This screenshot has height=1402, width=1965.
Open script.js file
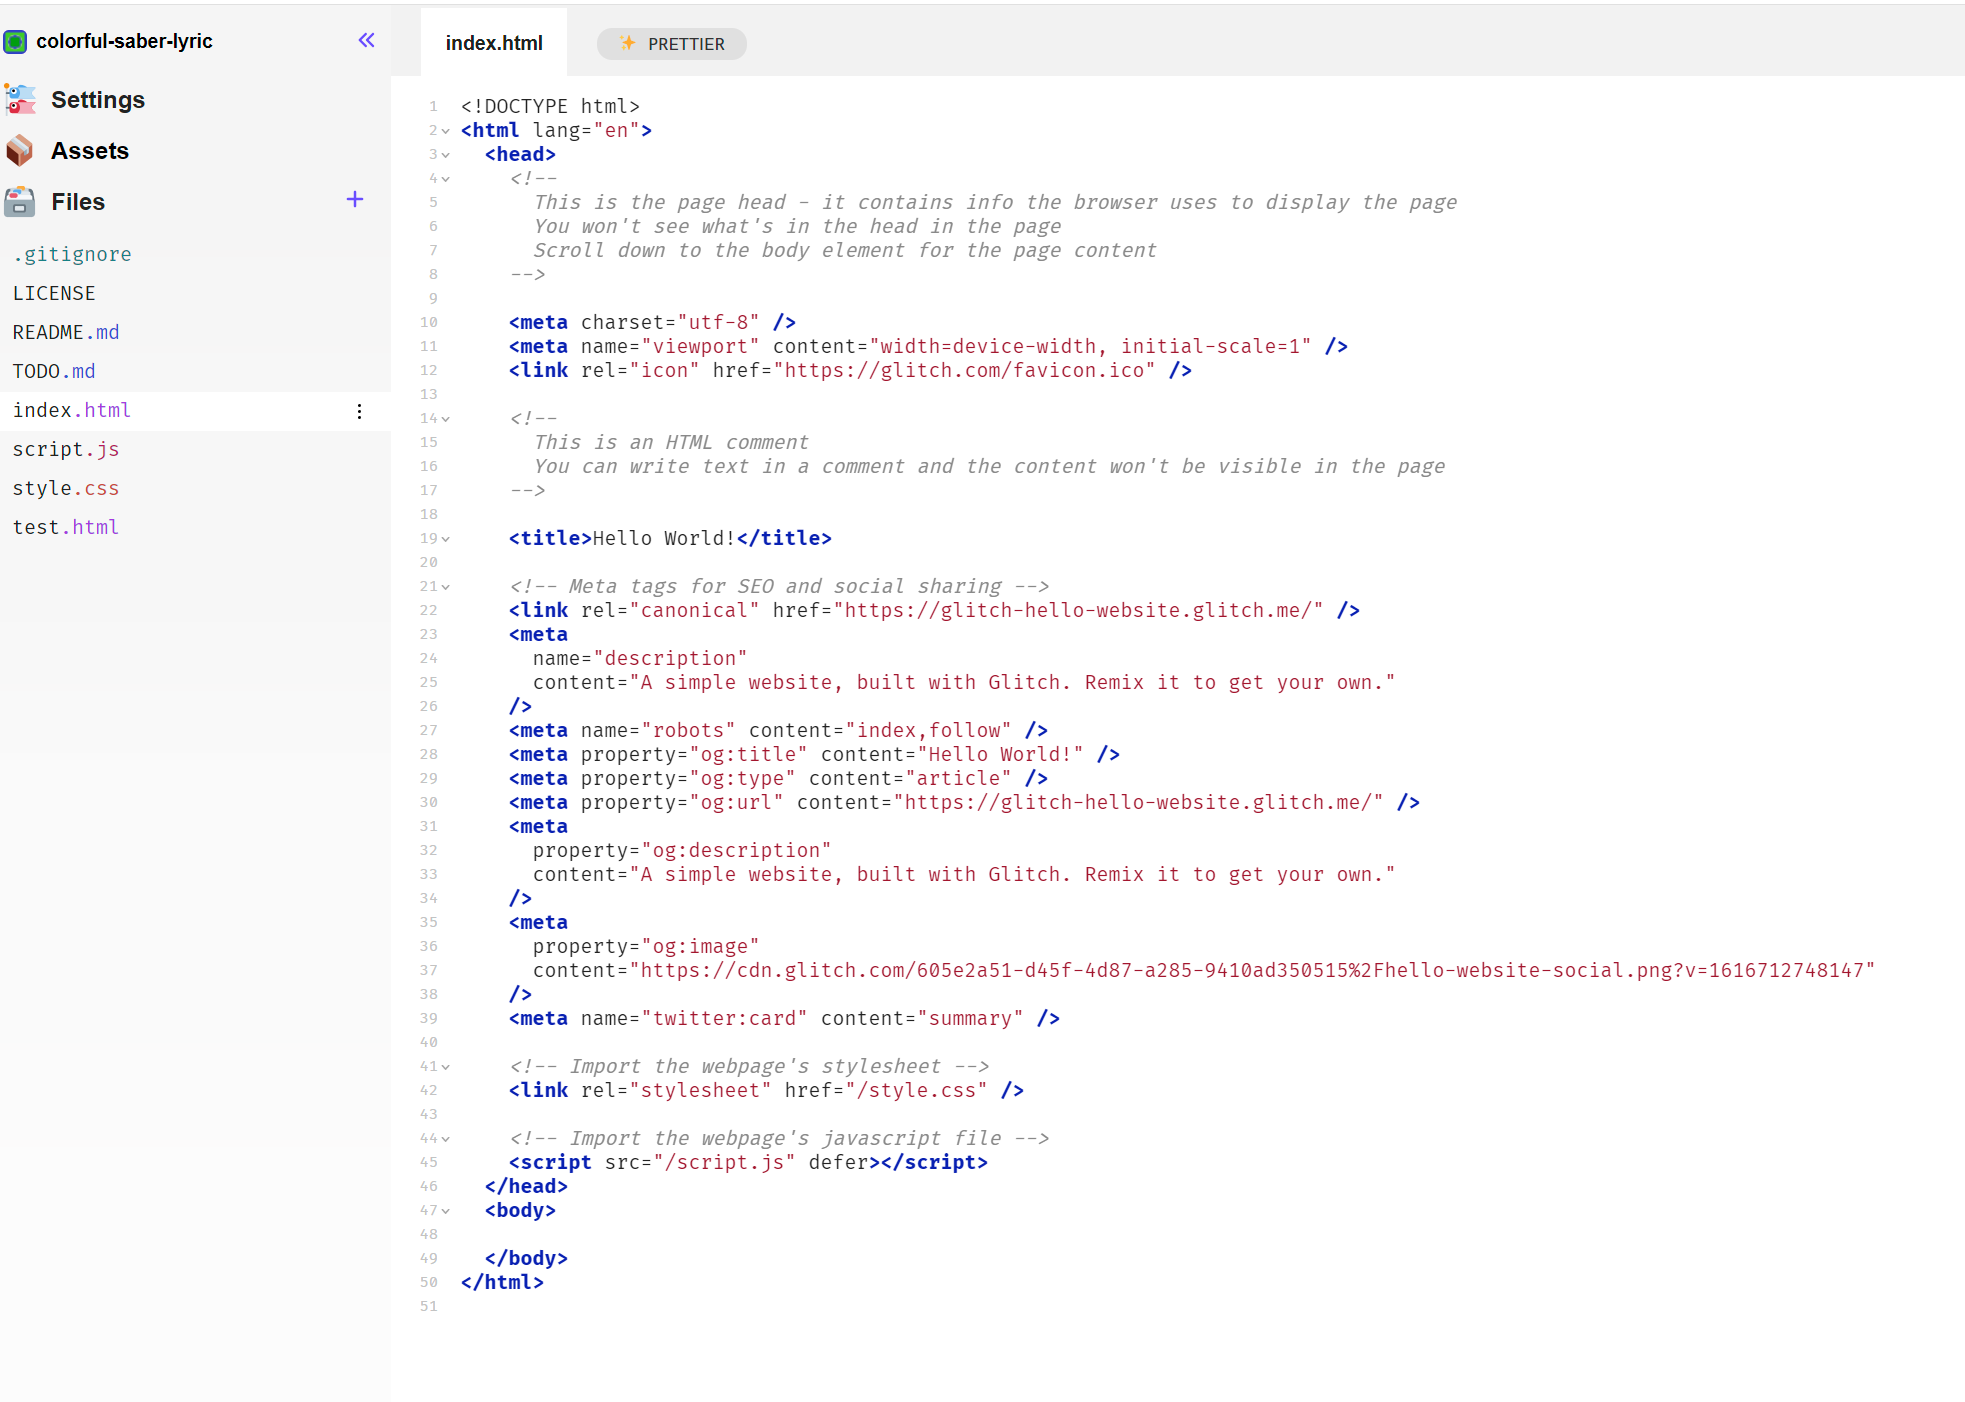(x=66, y=449)
